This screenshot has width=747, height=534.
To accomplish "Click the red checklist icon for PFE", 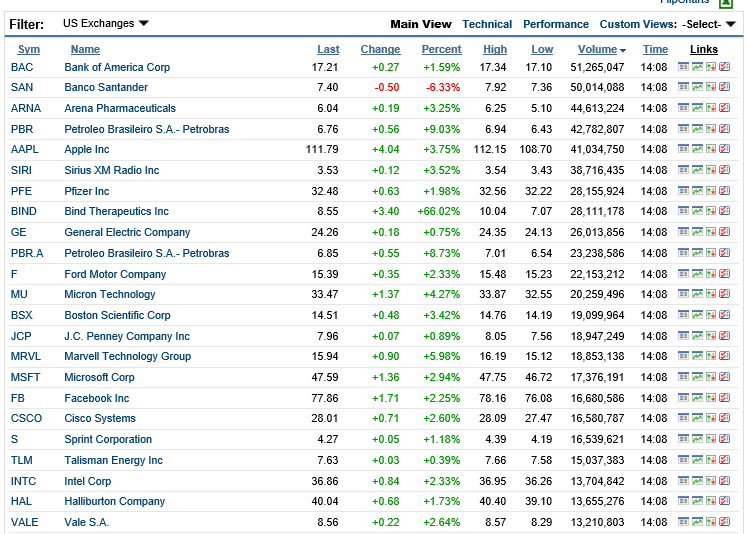I will click(725, 191).
